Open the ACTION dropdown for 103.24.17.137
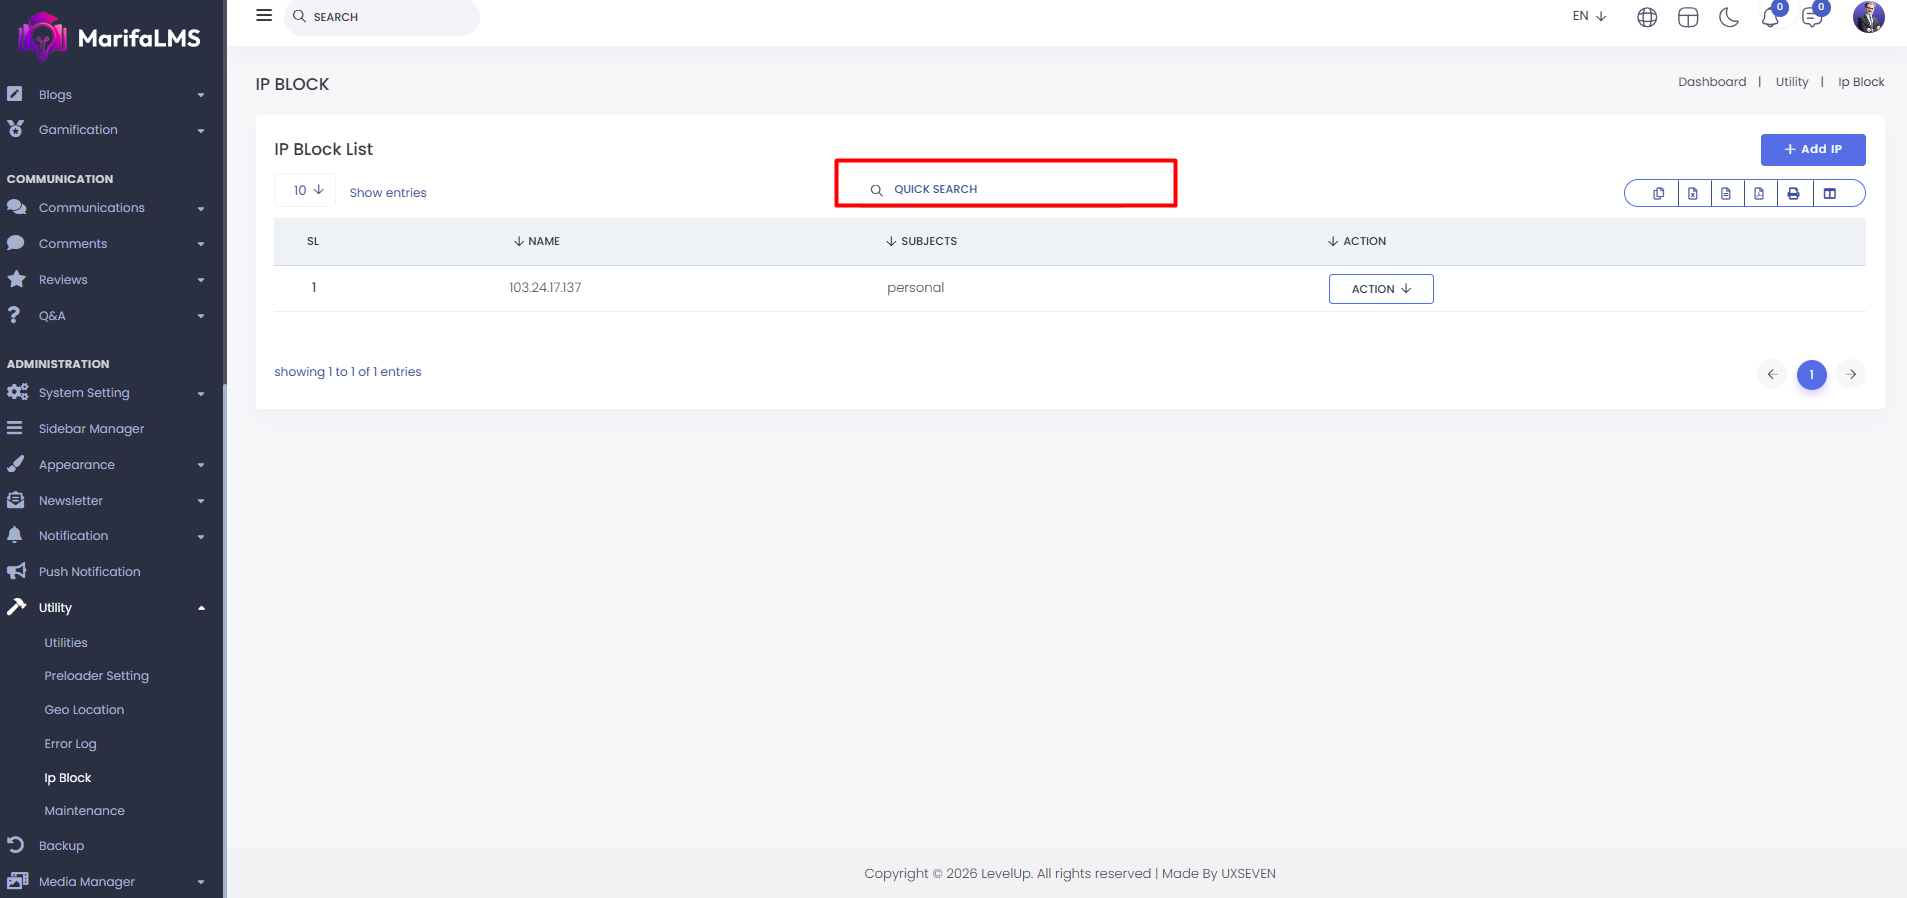The width and height of the screenshot is (1907, 898). tap(1380, 289)
